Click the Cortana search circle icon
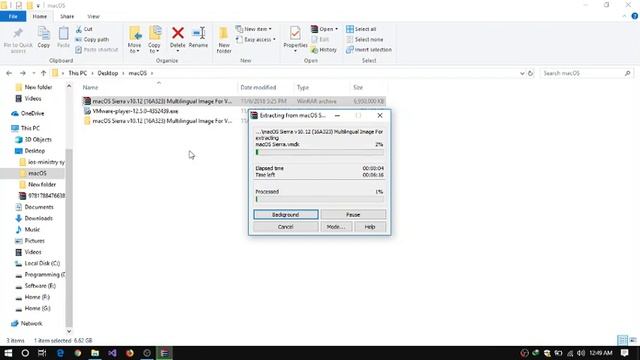 coord(25,353)
